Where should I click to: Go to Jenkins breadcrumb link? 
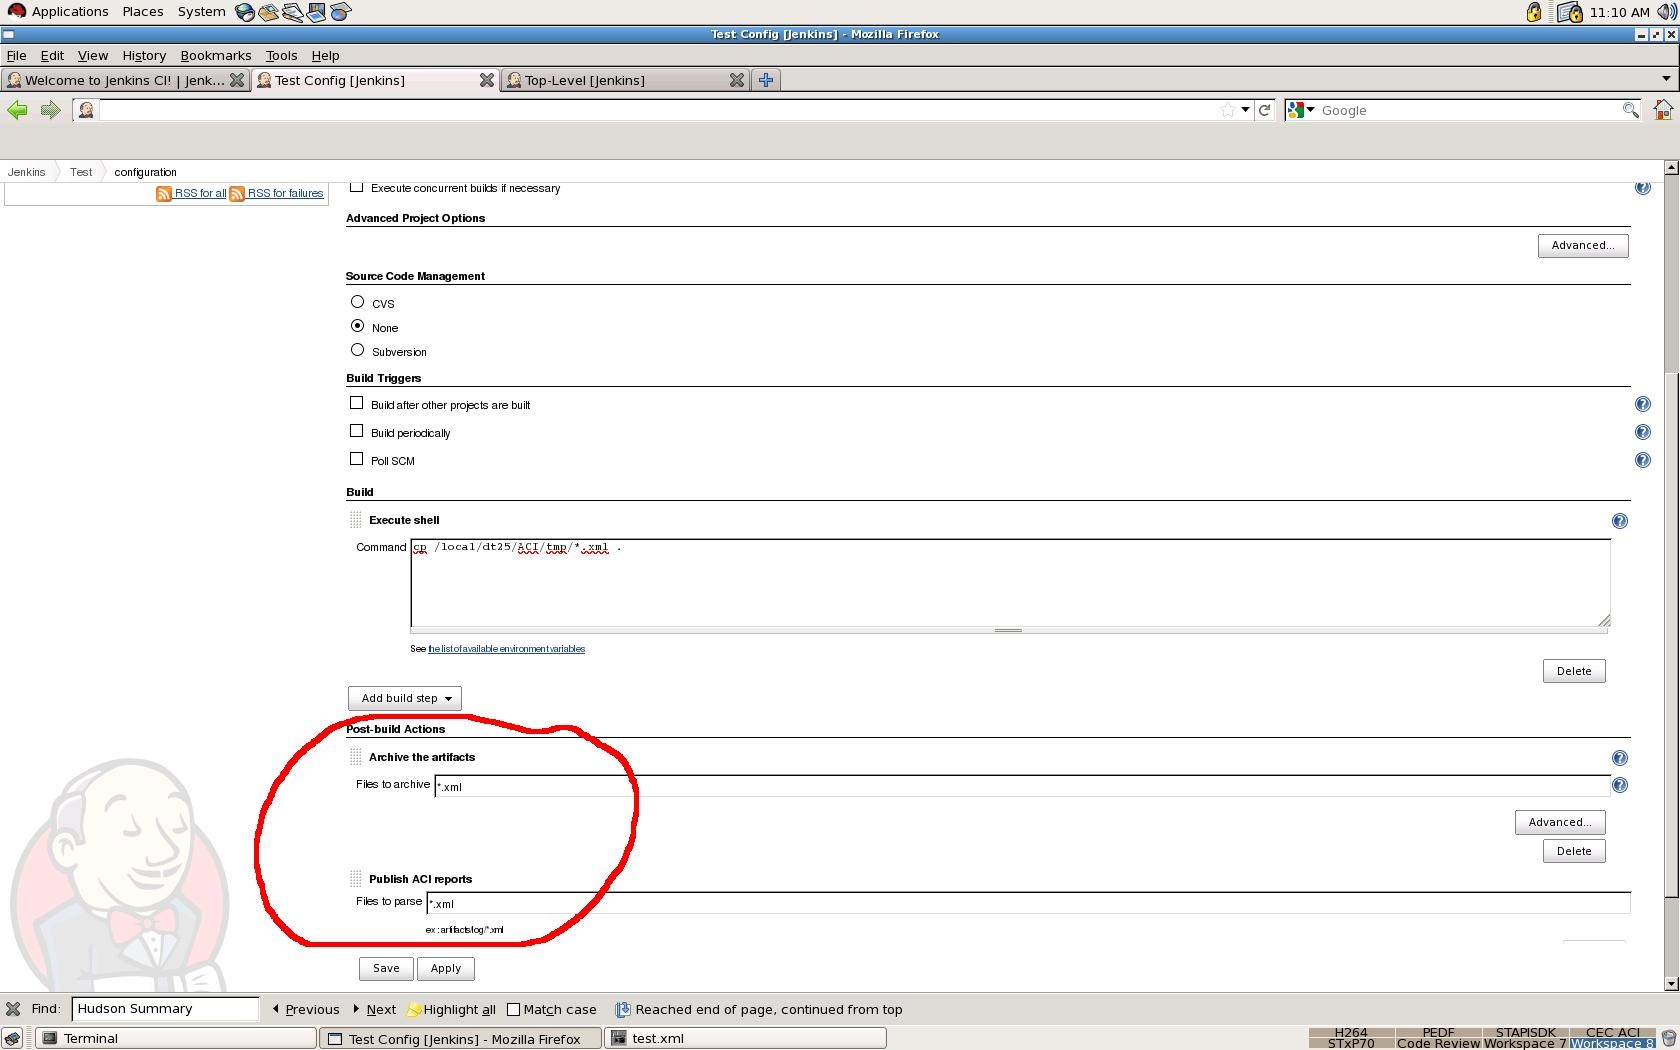tap(26, 172)
